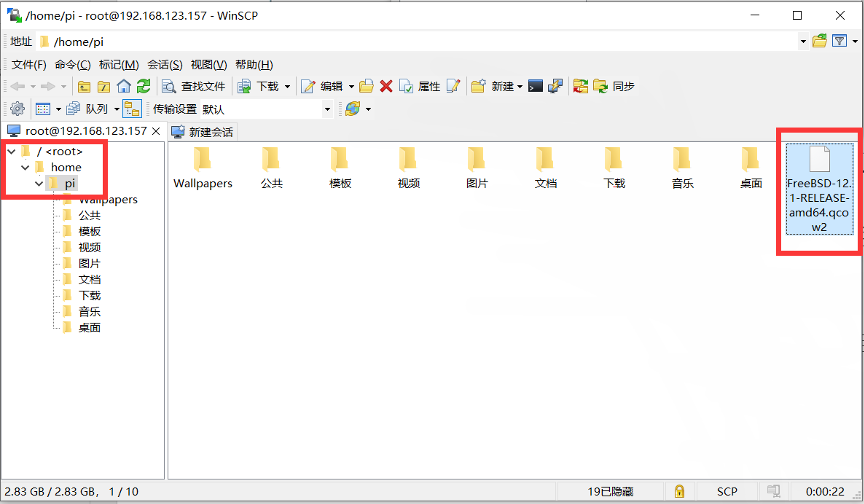Open the File (文件) menu
The width and height of the screenshot is (864, 504).
(x=29, y=65)
